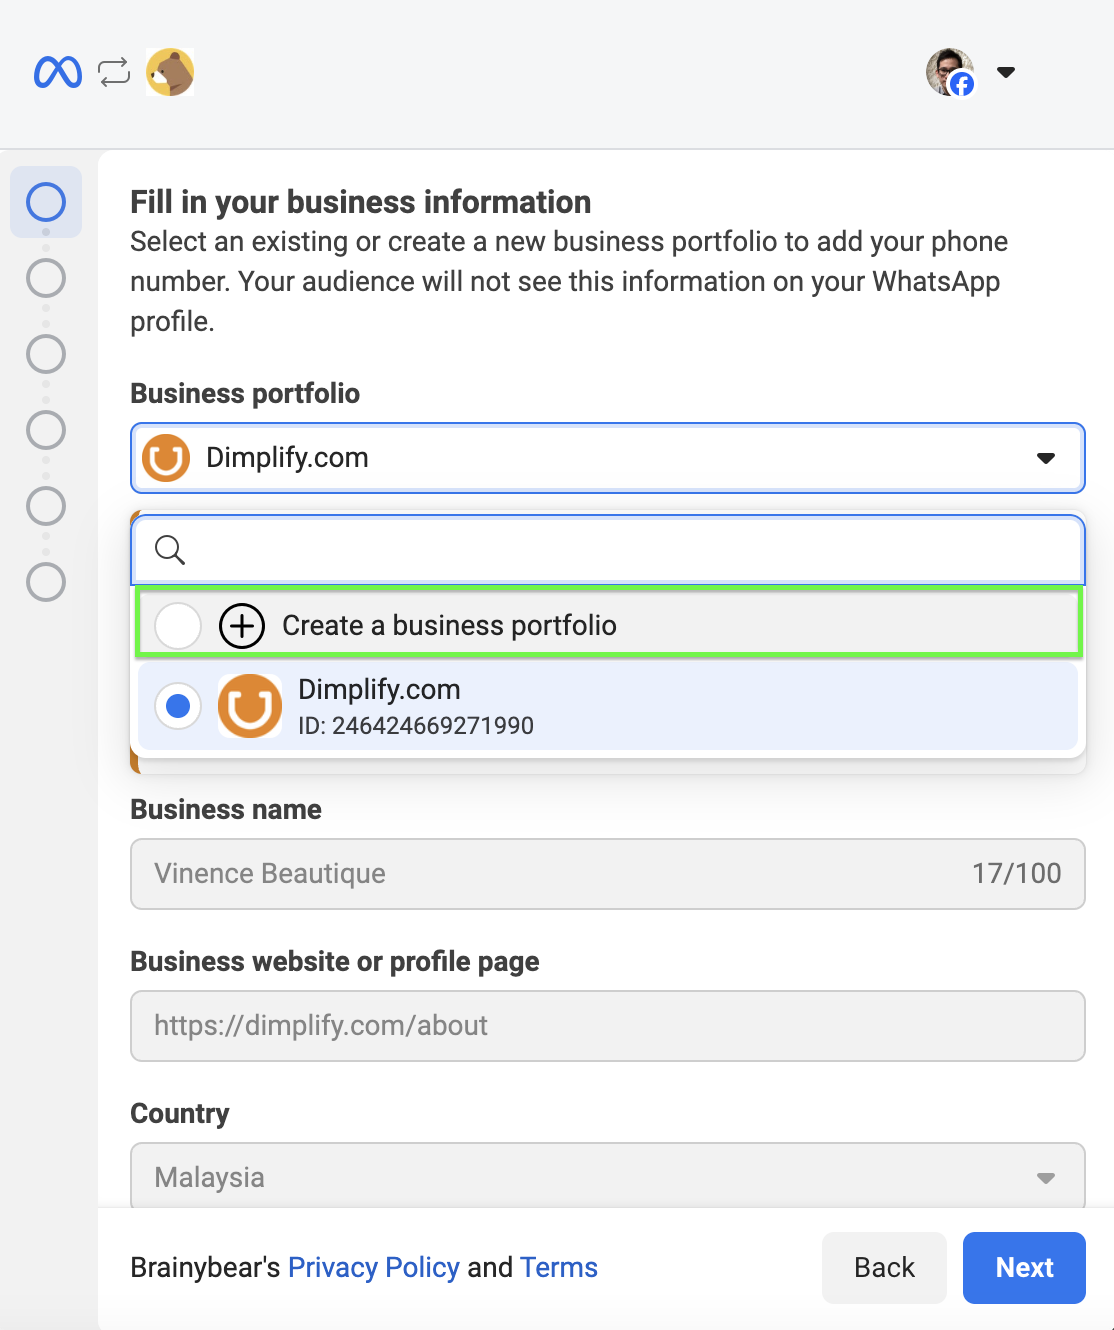Screen dimensions: 1114x1330
Task: Collapse the Business portfolio dropdown showing Dimplify.com
Action: 608,458
